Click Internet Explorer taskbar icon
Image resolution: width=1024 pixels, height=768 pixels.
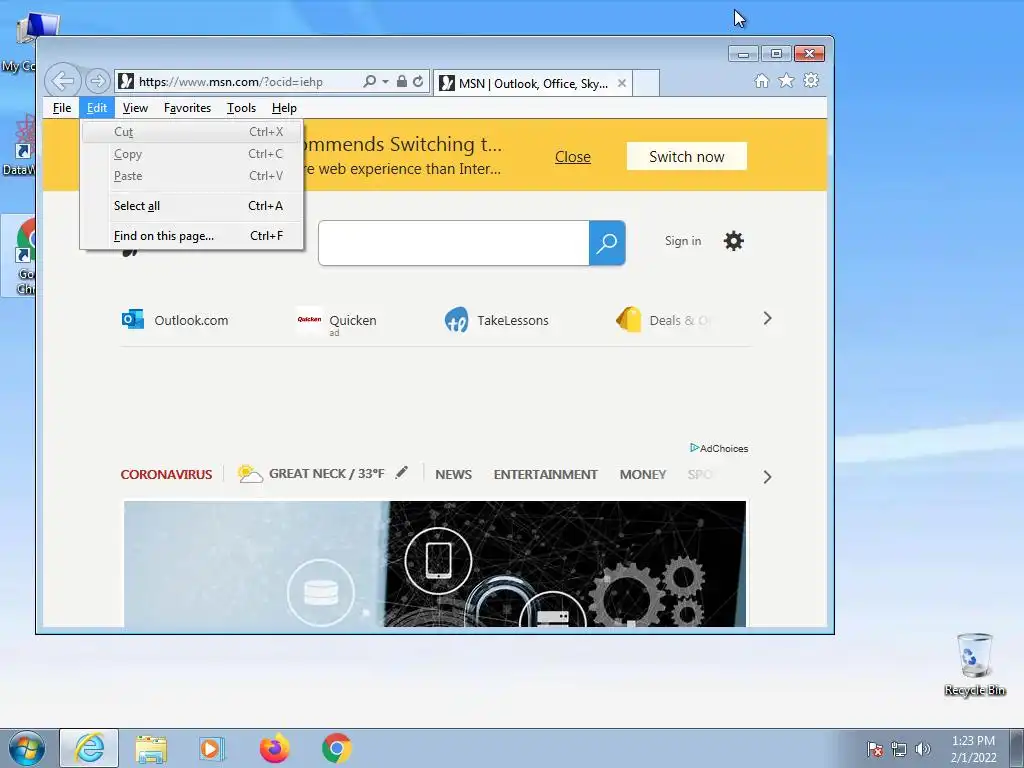89,748
